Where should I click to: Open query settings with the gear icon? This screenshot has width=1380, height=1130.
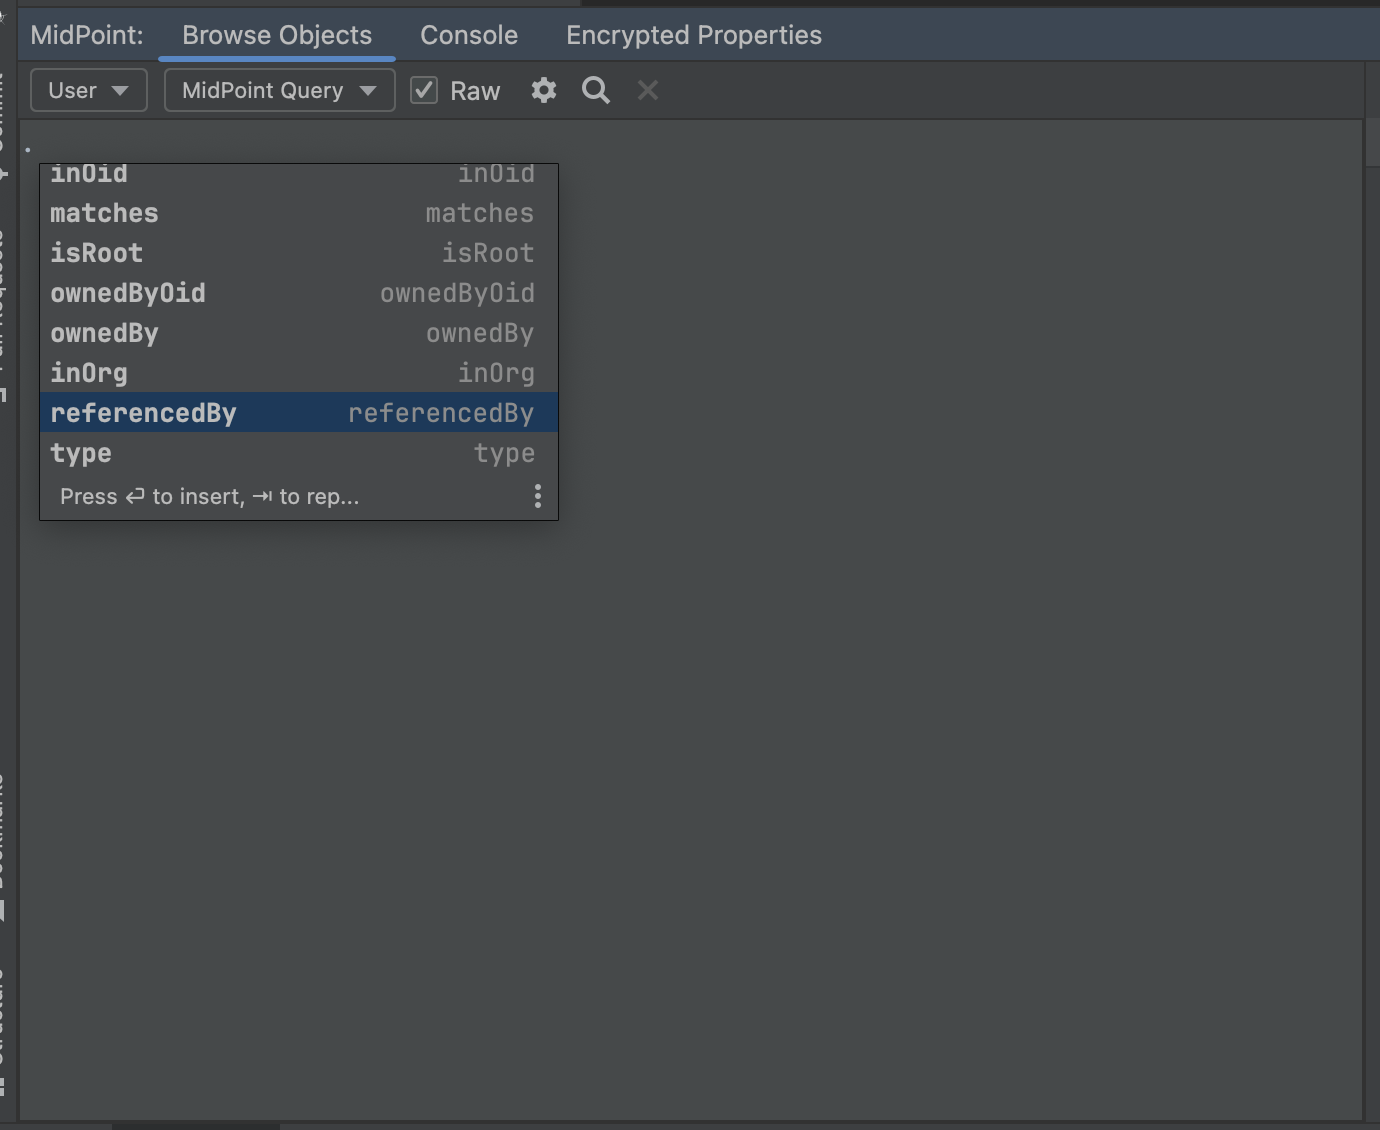click(543, 90)
